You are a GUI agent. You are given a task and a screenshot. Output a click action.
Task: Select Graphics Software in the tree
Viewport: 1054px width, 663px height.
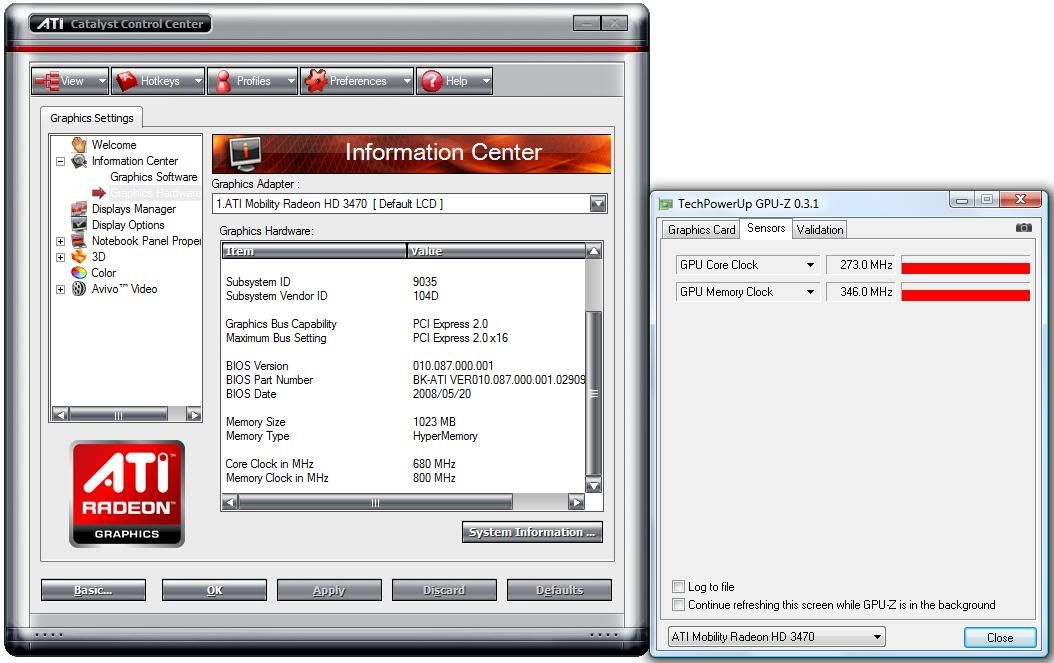pos(153,177)
